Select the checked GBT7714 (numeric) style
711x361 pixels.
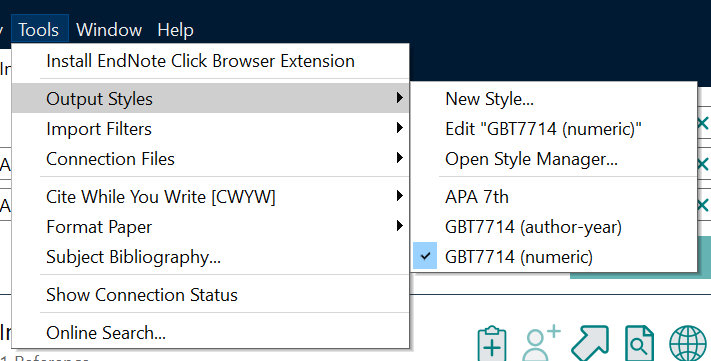click(554, 257)
